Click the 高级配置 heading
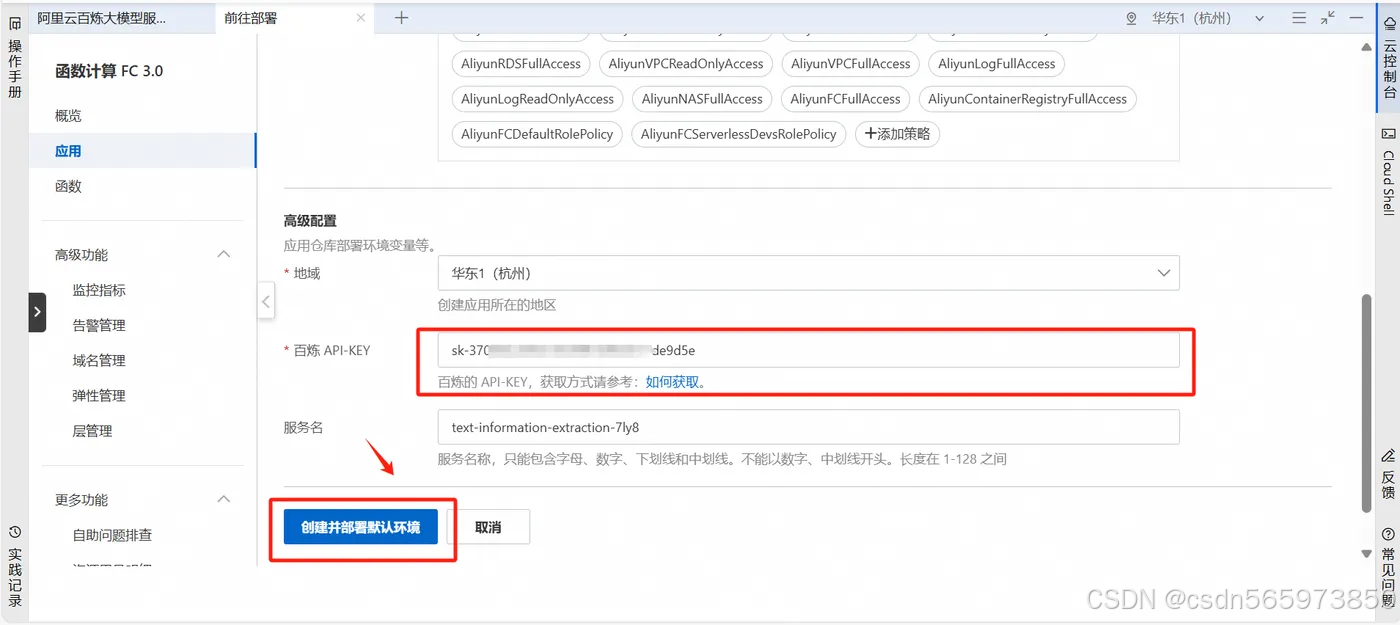The image size is (1400, 625). click(x=310, y=221)
